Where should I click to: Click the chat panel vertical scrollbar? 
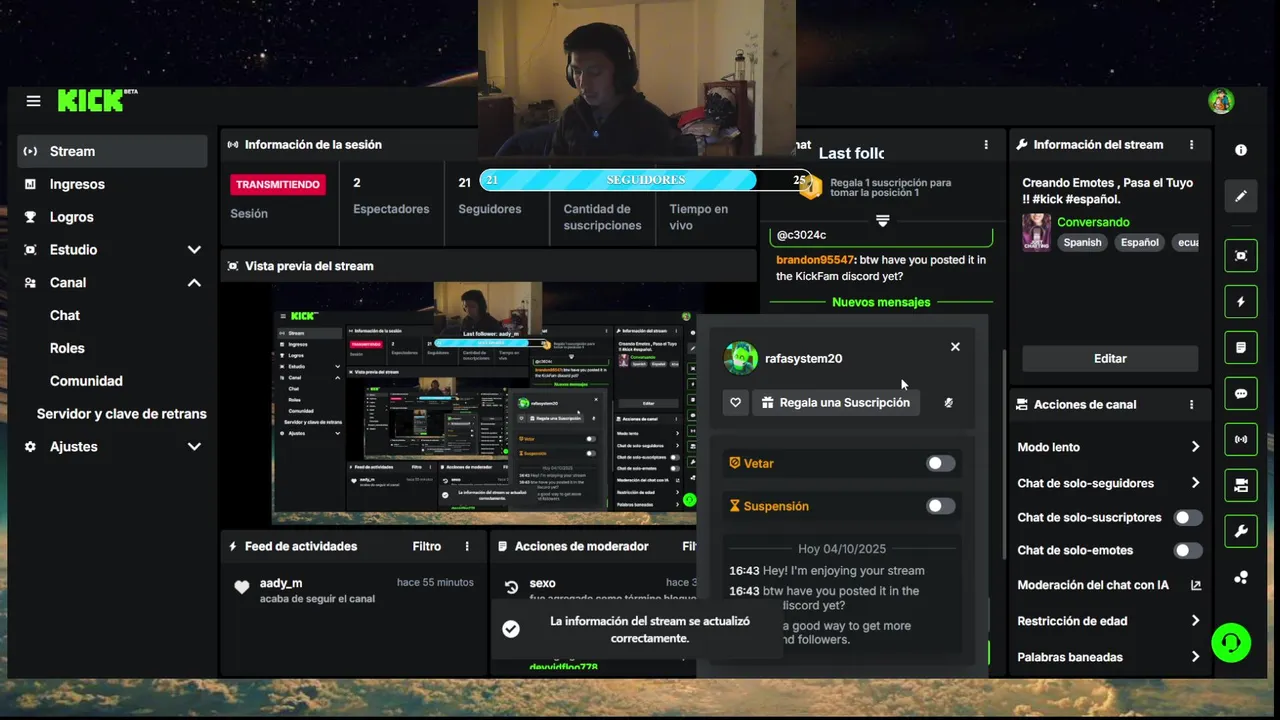(1003, 455)
